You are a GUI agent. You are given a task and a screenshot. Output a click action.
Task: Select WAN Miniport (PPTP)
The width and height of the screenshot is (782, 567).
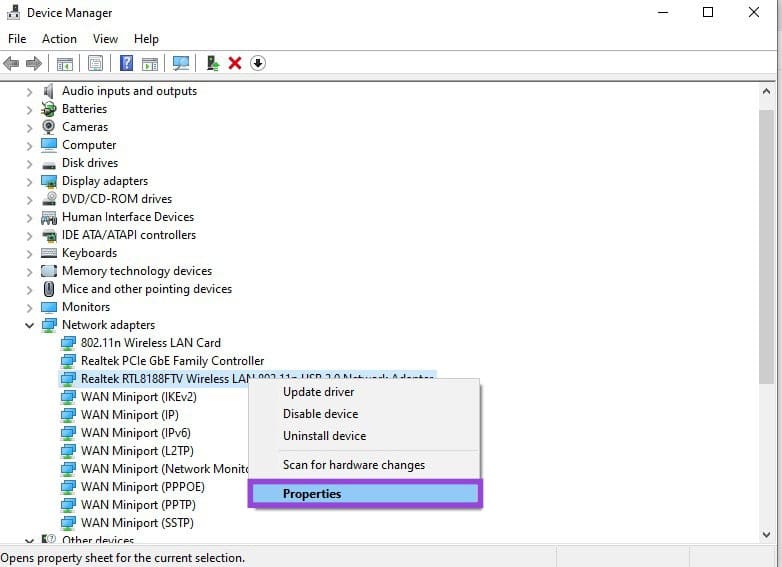point(138,505)
